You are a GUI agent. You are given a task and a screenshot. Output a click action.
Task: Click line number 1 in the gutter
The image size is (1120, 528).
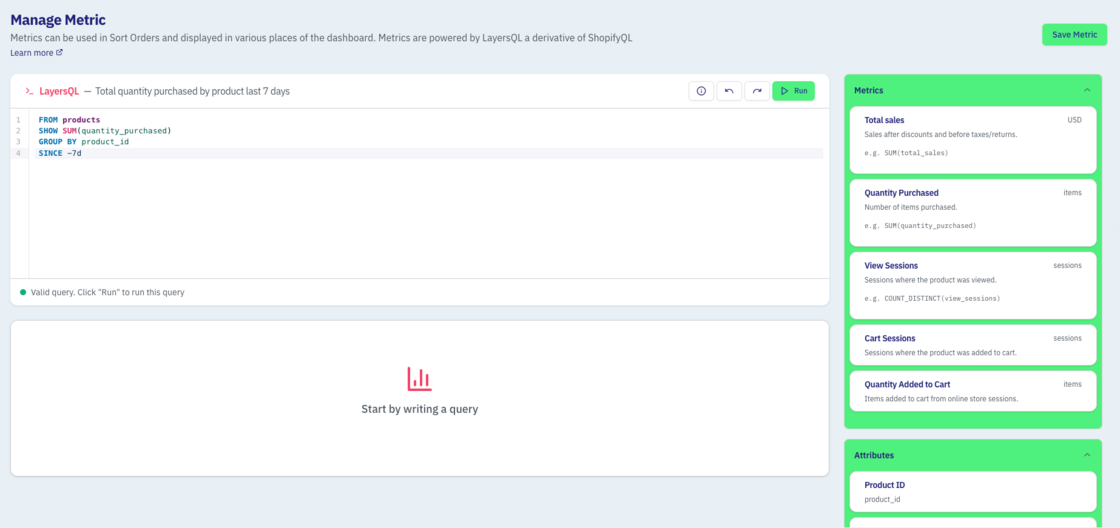click(18, 120)
